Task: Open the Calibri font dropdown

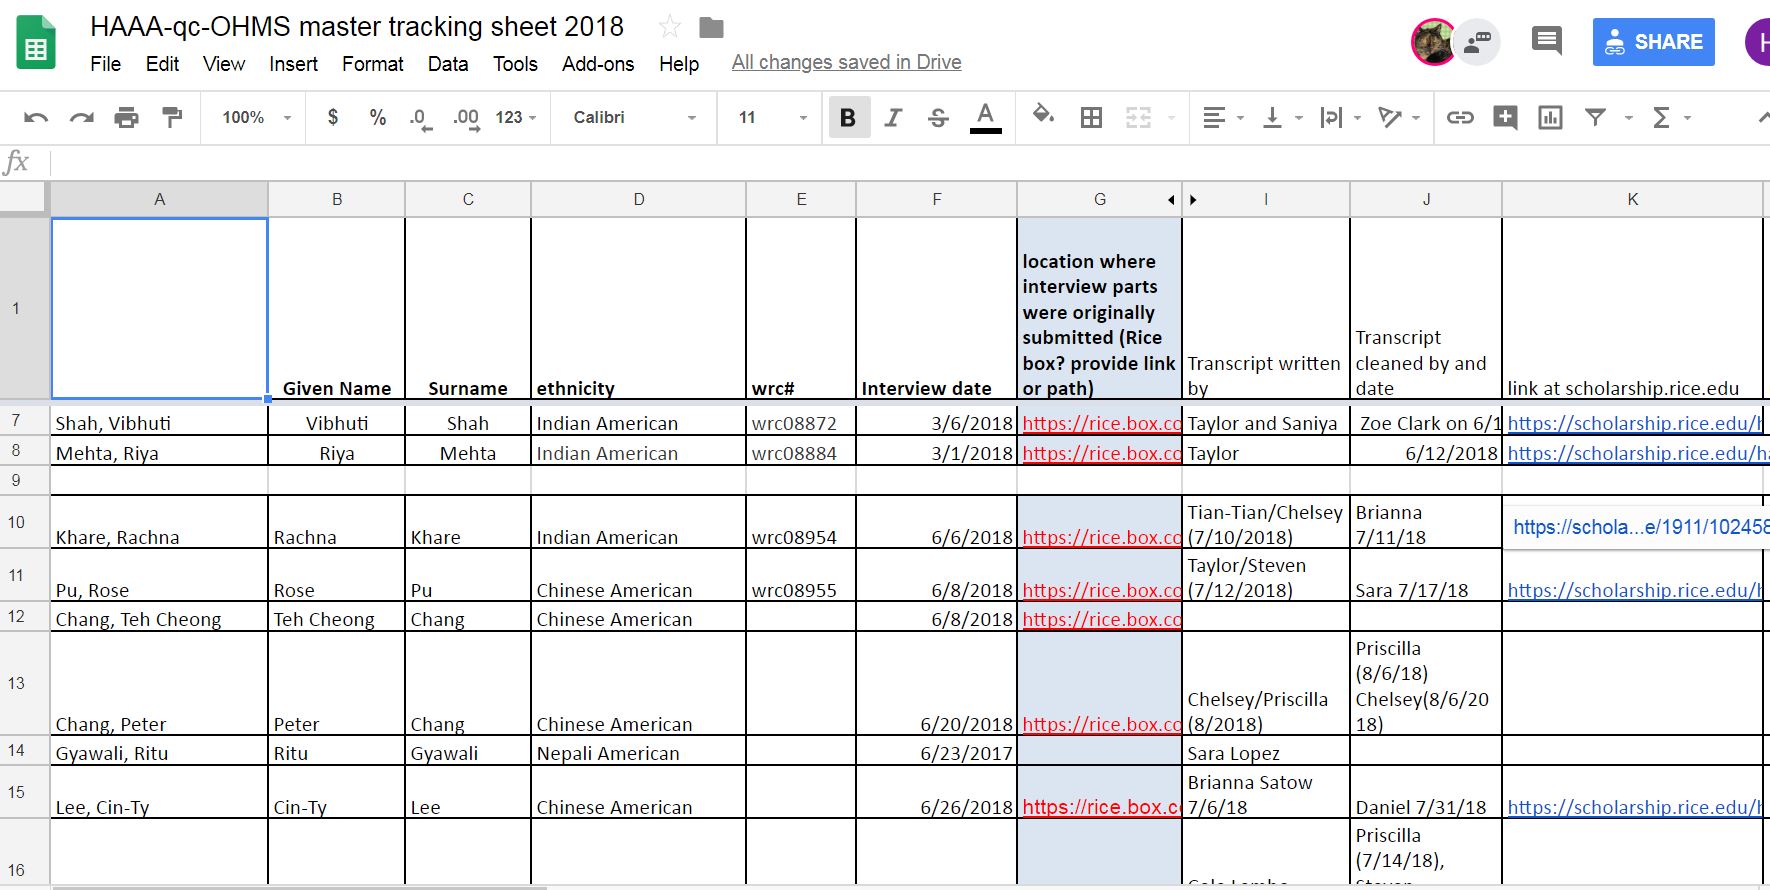Action: tap(634, 118)
